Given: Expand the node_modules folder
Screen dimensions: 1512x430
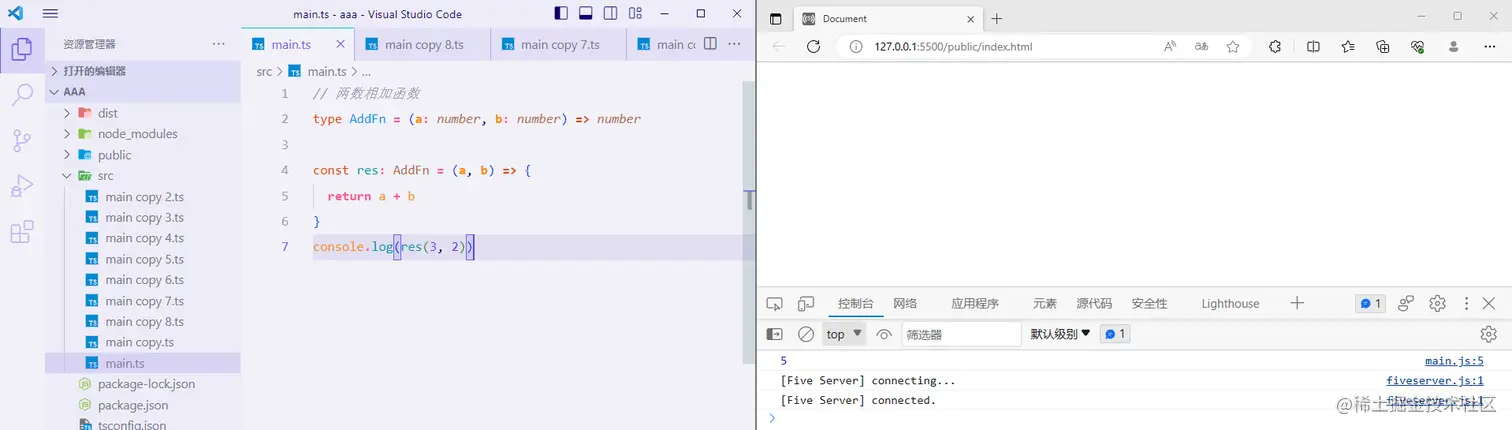Looking at the screenshot, I should (x=142, y=134).
